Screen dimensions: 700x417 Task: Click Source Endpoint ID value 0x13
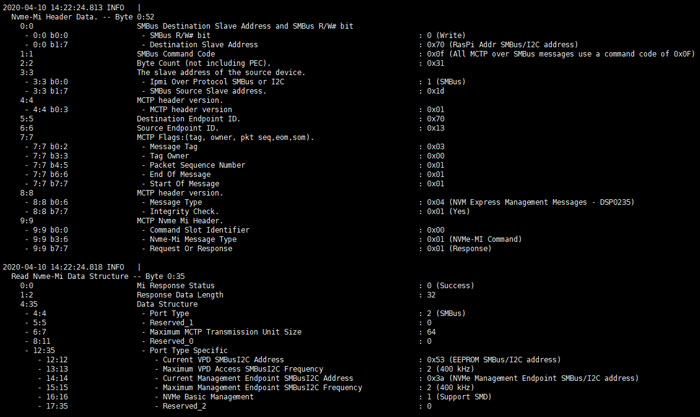435,128
